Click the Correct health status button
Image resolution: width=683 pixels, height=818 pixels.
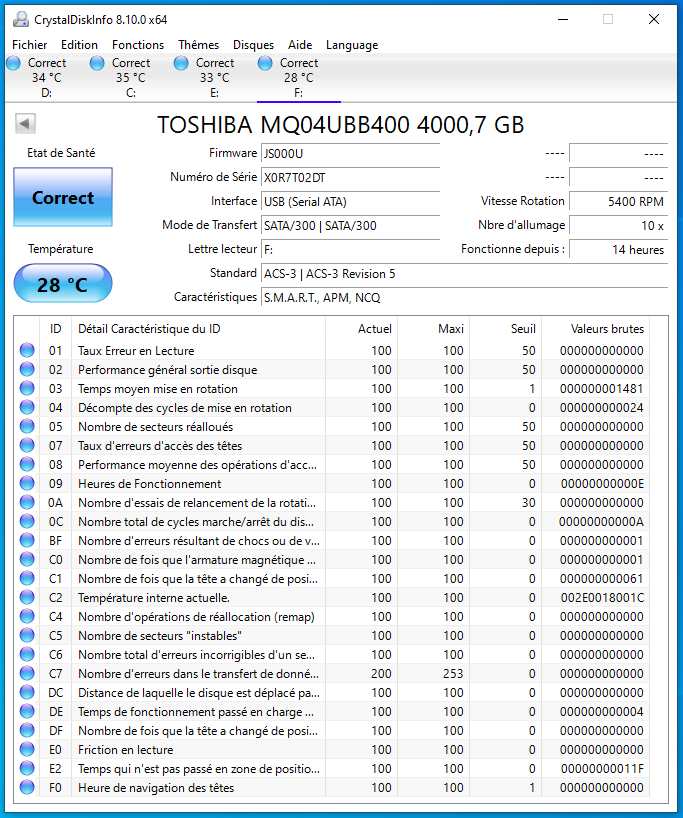63,197
